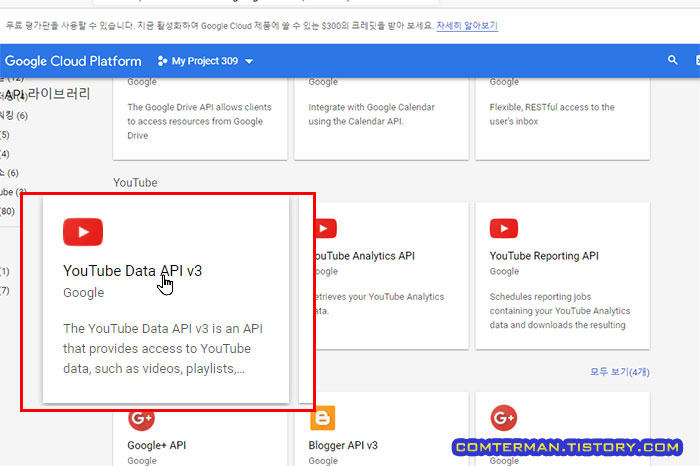Click the YouTube section heading

135,183
